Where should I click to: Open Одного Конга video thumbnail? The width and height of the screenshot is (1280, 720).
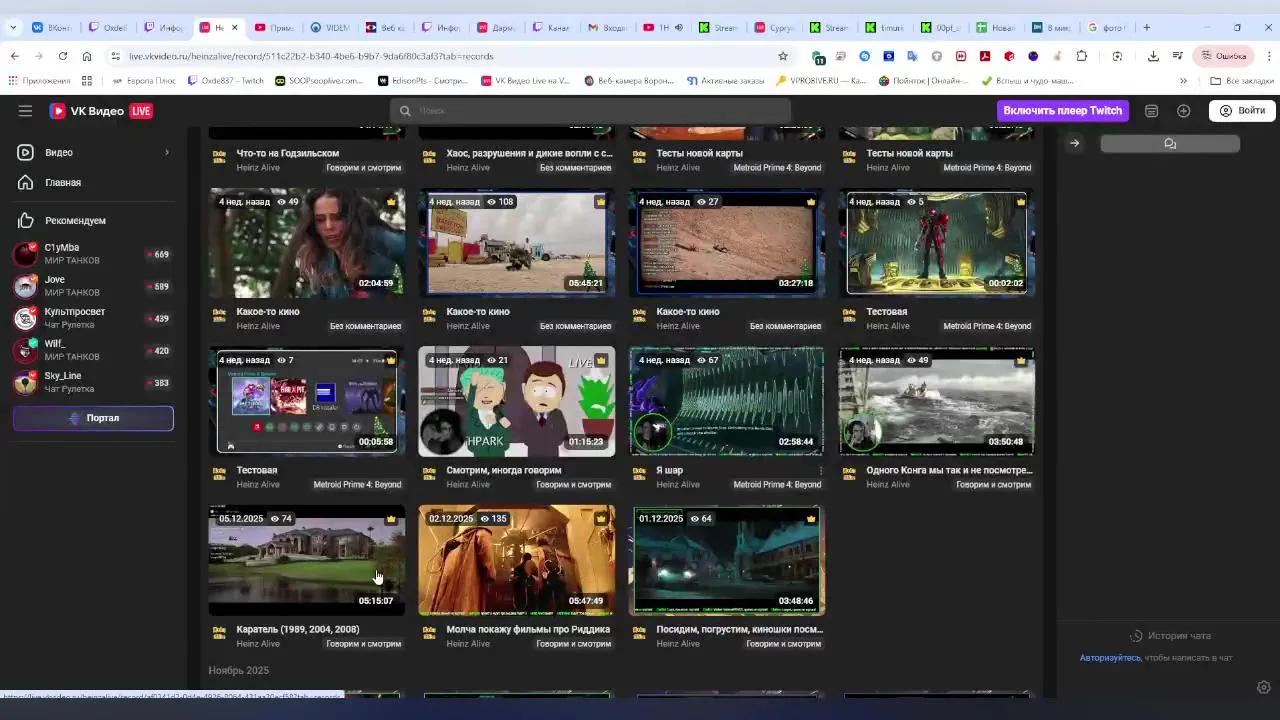(937, 401)
